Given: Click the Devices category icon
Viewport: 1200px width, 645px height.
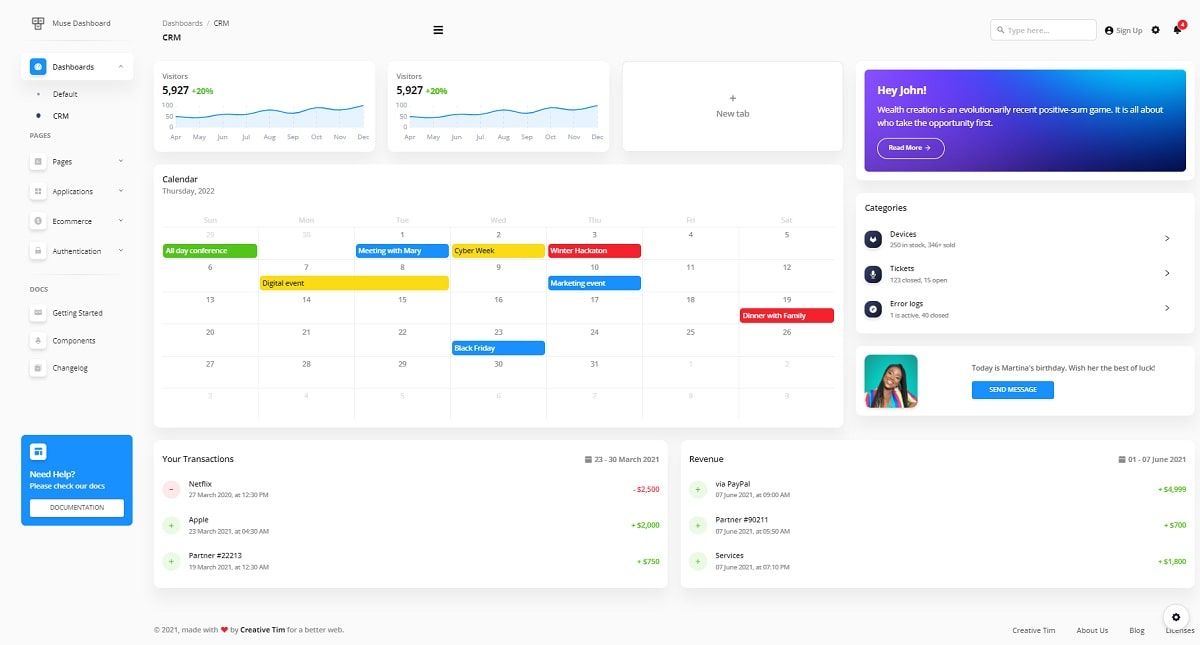Looking at the screenshot, I should 872,238.
